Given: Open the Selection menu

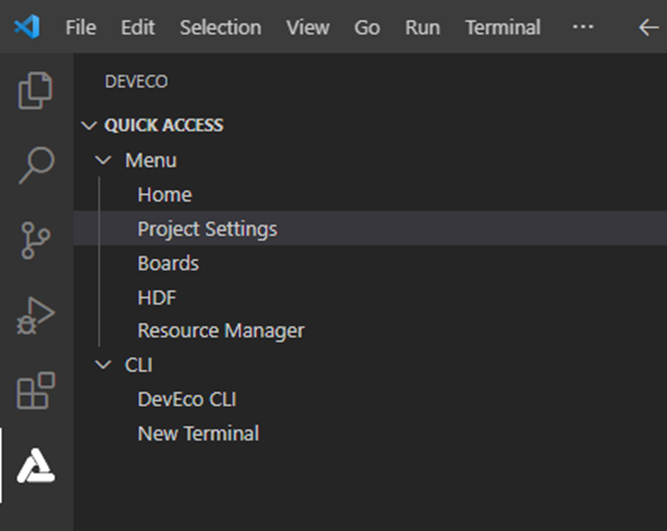Looking at the screenshot, I should (x=218, y=27).
